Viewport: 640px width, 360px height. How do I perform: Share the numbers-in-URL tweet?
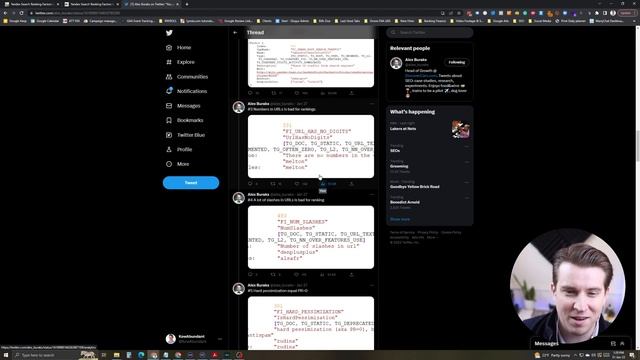[x=351, y=184]
